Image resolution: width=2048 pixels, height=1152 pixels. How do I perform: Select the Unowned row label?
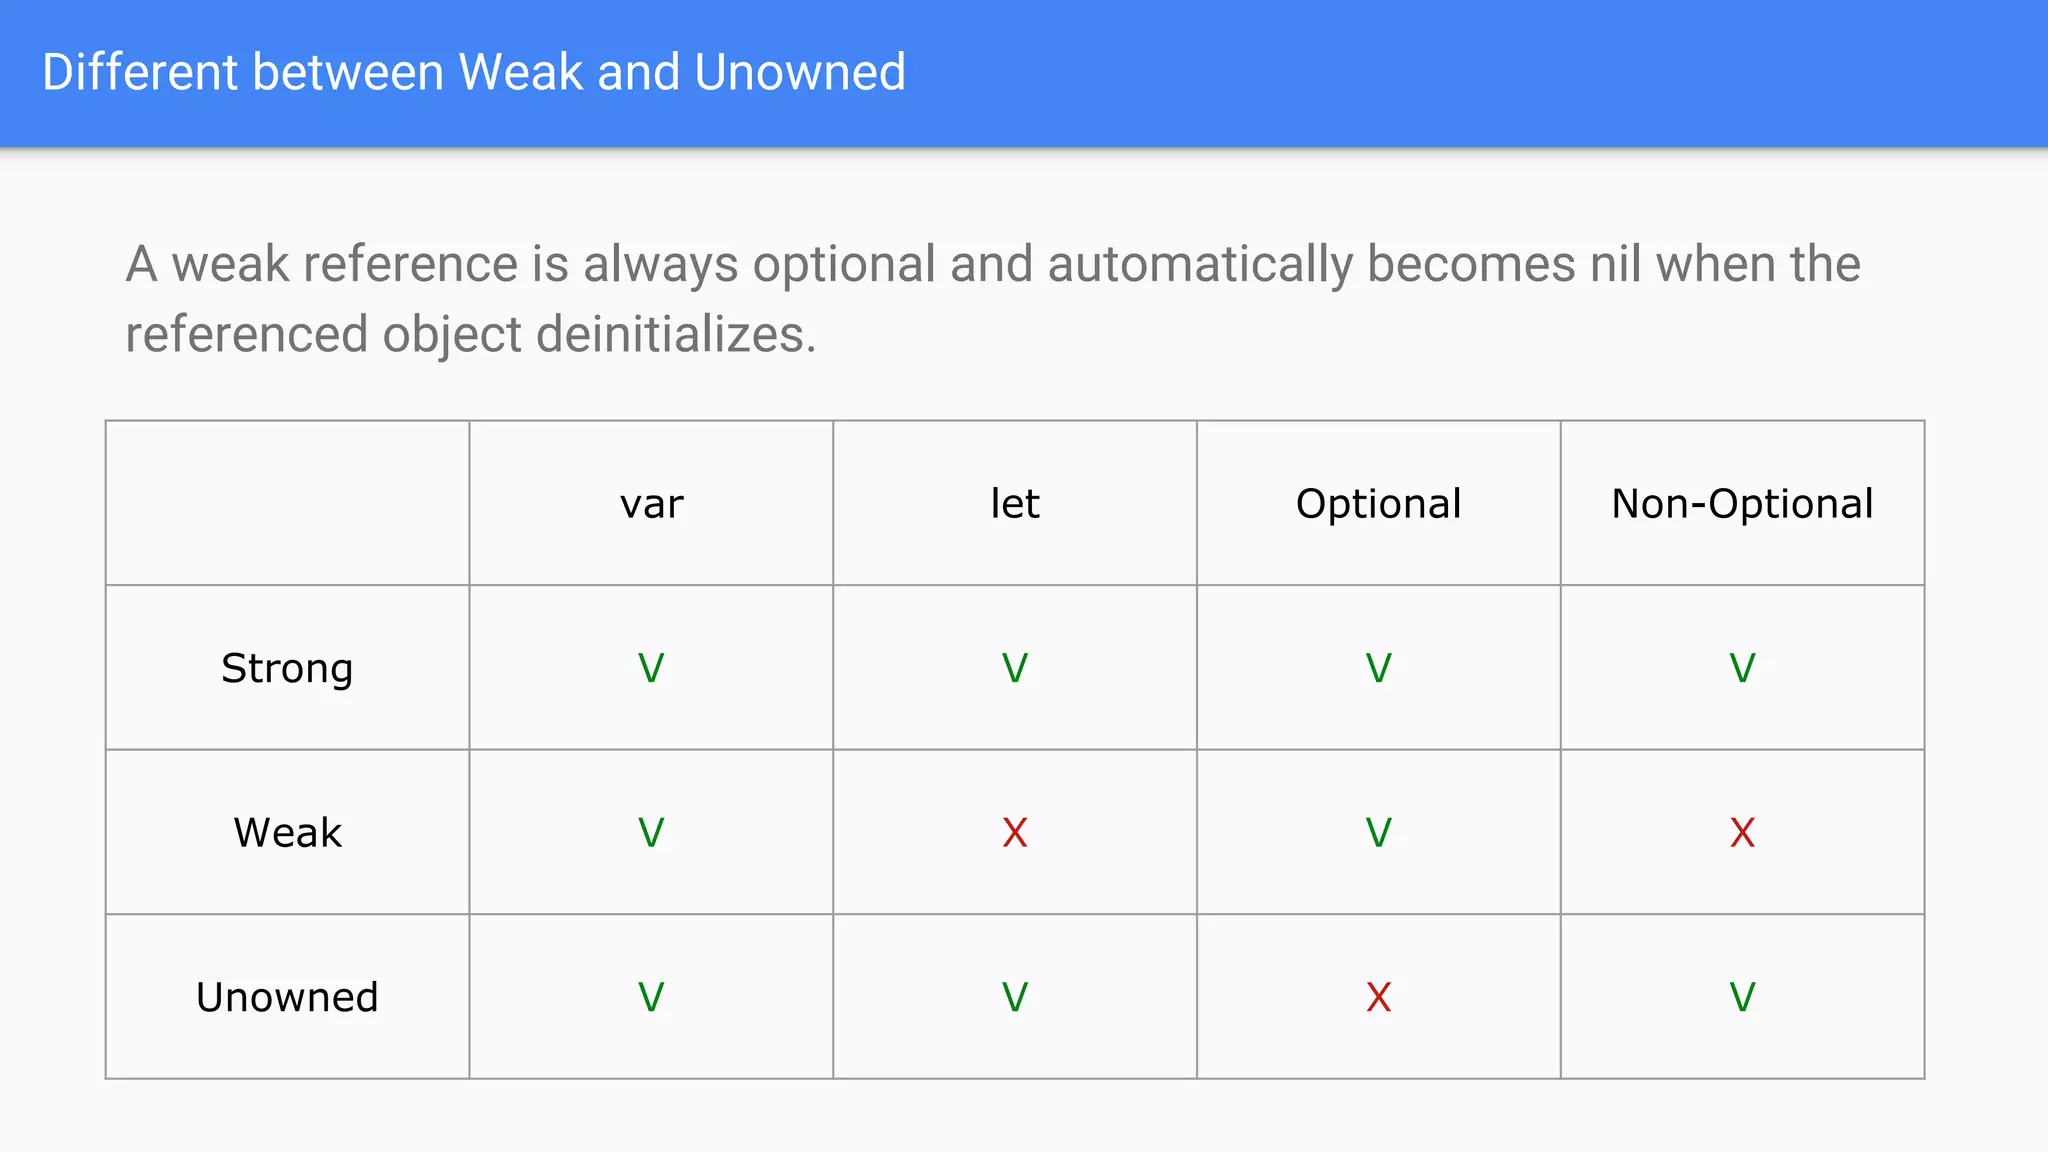[x=287, y=997]
